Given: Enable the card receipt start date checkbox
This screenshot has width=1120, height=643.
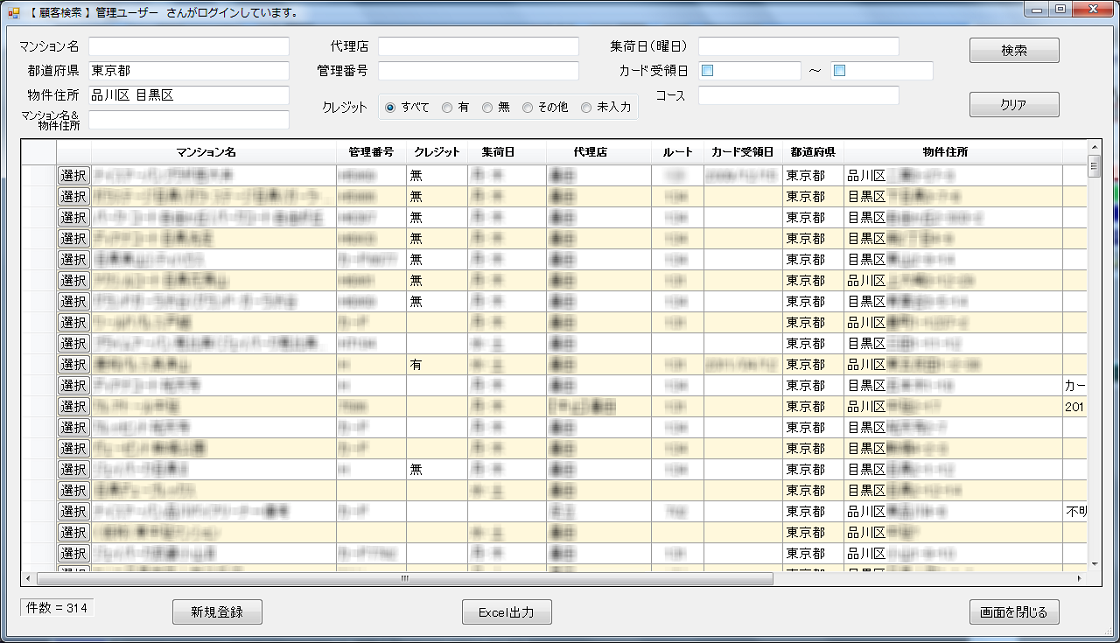Looking at the screenshot, I should 707,71.
